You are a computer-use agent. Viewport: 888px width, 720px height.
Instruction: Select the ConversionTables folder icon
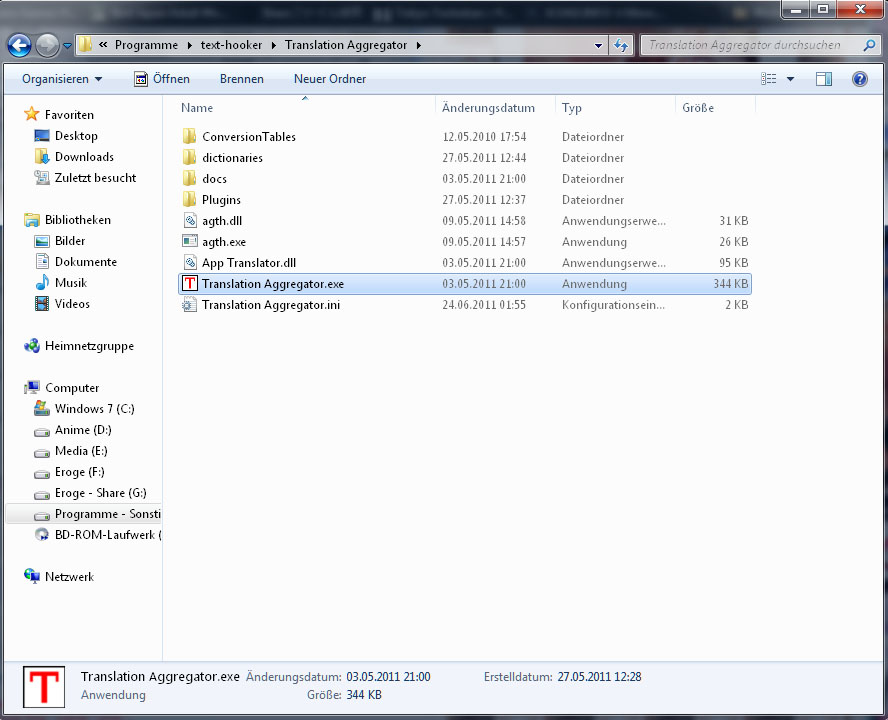(x=190, y=137)
